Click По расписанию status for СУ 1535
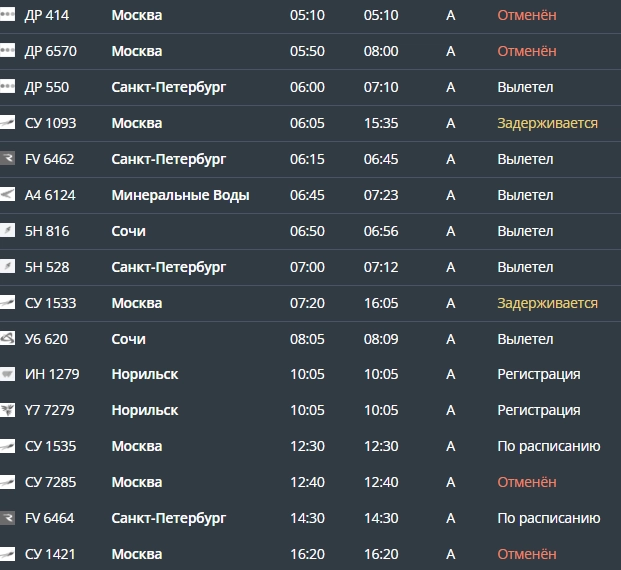621x570 pixels. pyautogui.click(x=549, y=446)
